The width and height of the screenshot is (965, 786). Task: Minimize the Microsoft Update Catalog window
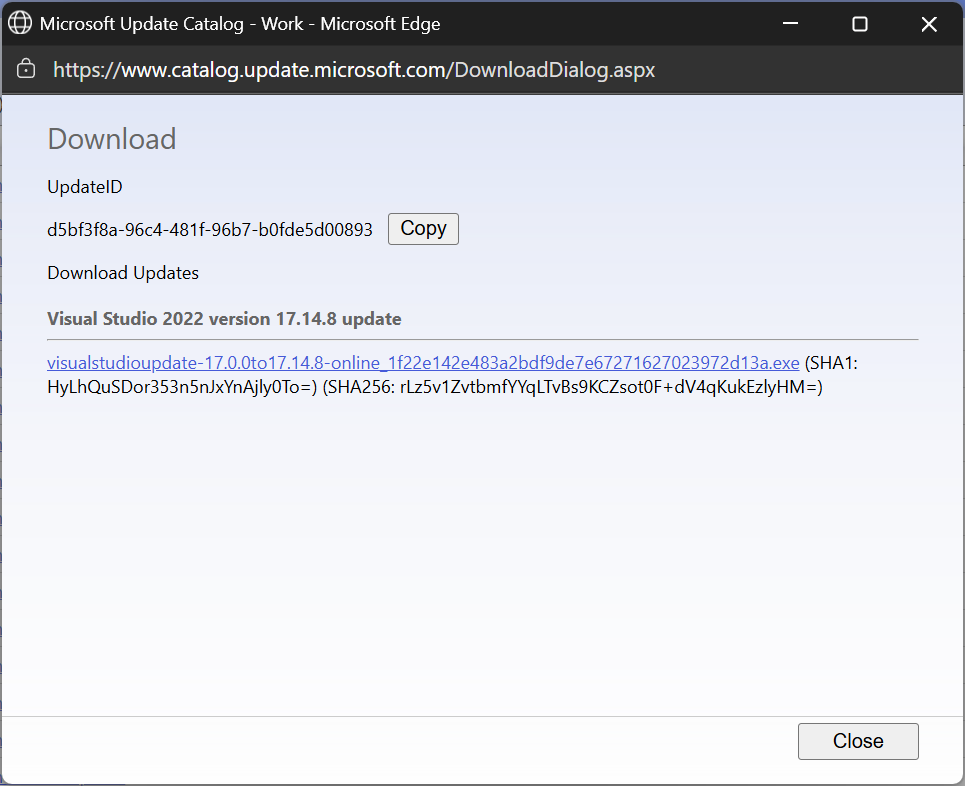click(790, 23)
